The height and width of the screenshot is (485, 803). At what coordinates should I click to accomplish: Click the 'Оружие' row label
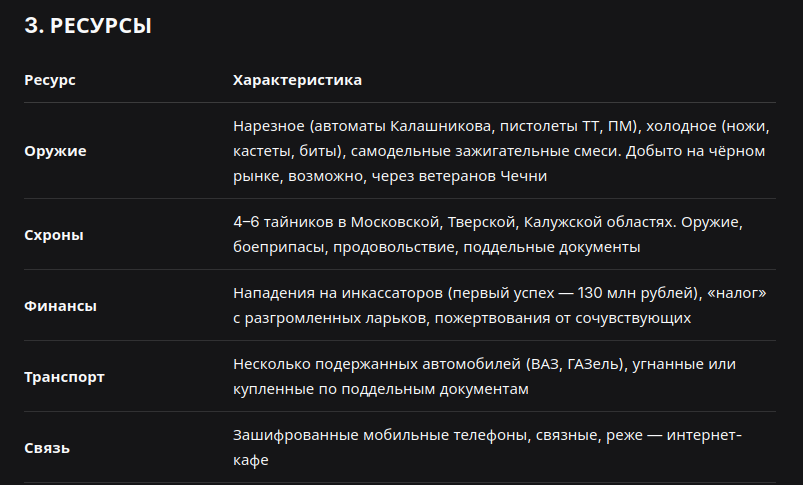click(x=55, y=151)
